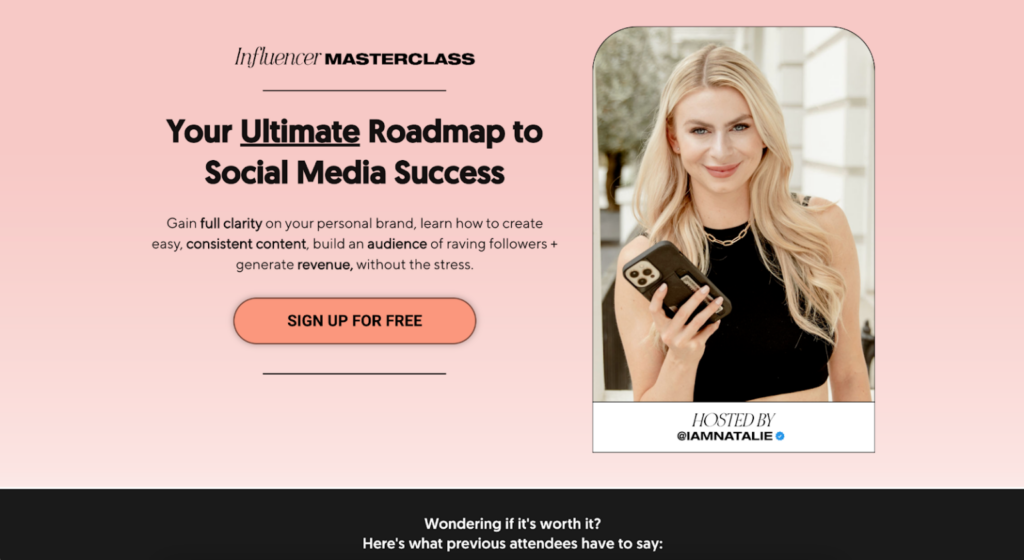Click the SIGN UP FOR FREE button
1024x560 pixels.
pos(355,320)
